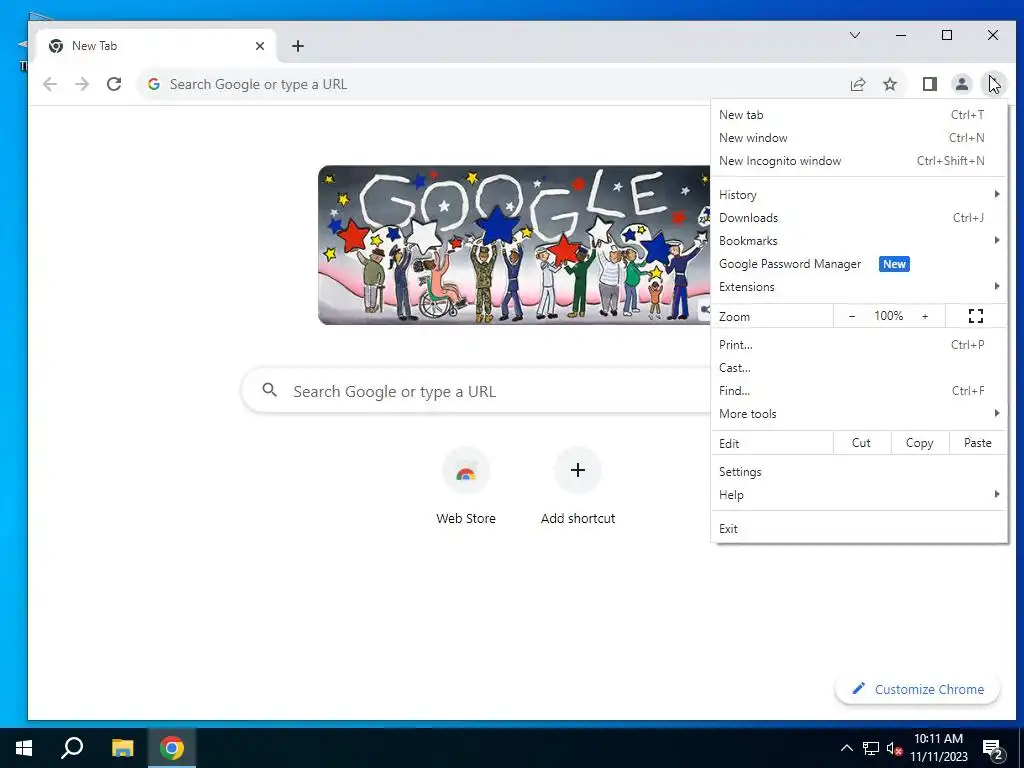Click the Customize Chrome button
This screenshot has height=768, width=1024.
(x=918, y=690)
